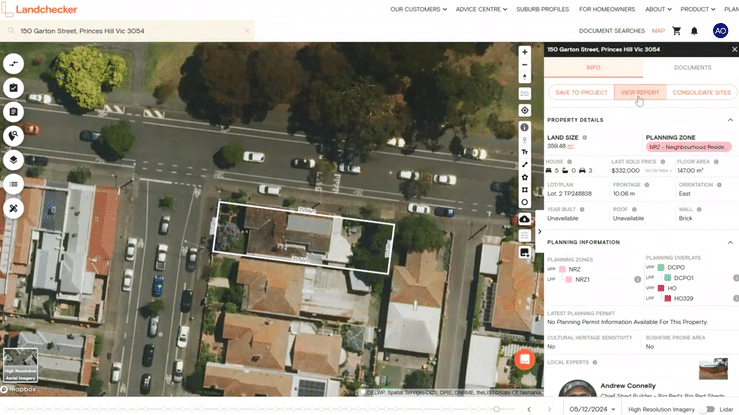The height and width of the screenshot is (415, 739).
Task: Click the pink NRZ zone color swatch
Action: pos(562,269)
